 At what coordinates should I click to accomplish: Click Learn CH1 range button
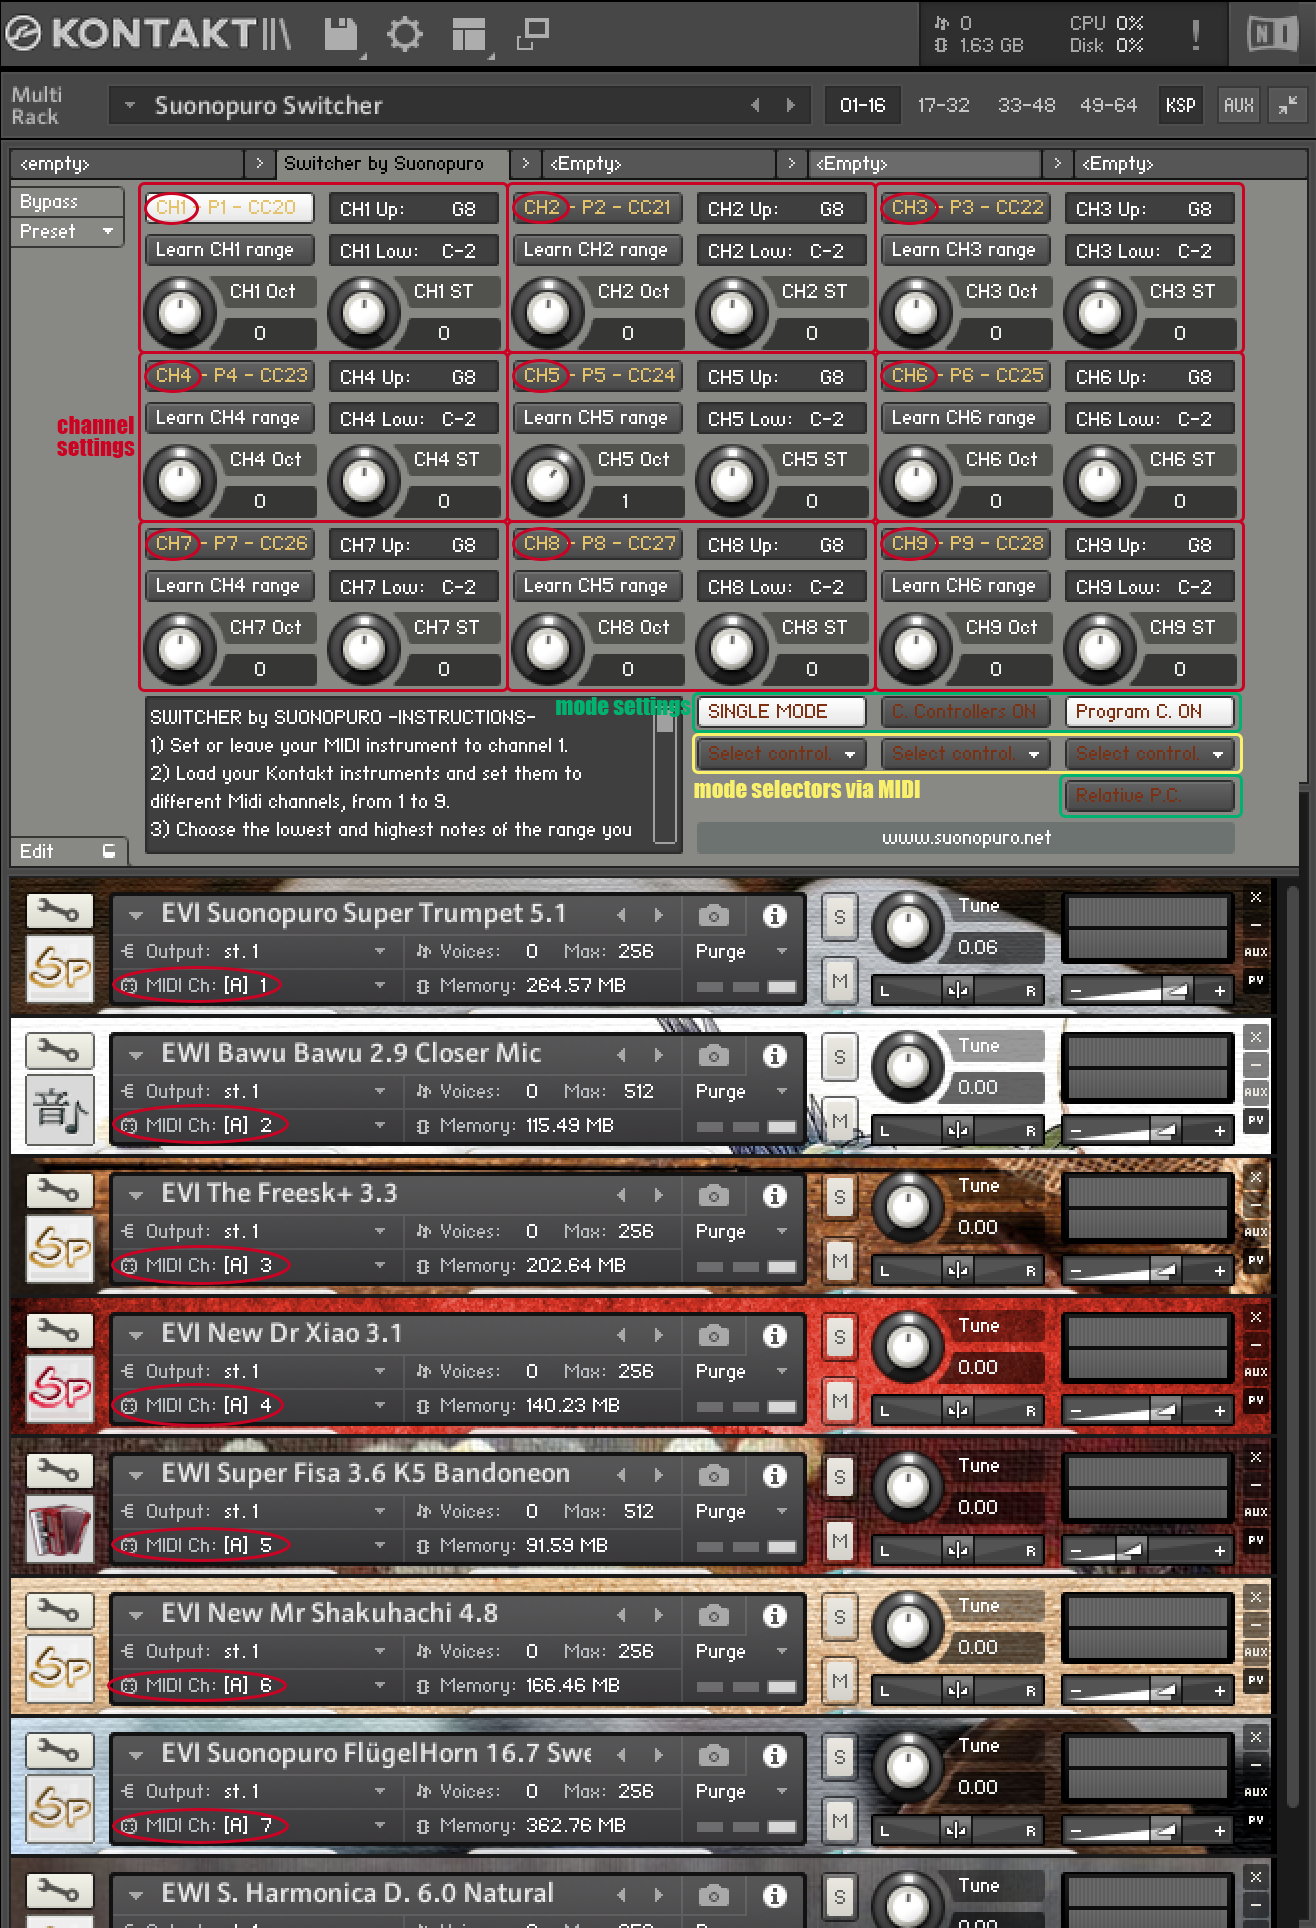coord(229,250)
